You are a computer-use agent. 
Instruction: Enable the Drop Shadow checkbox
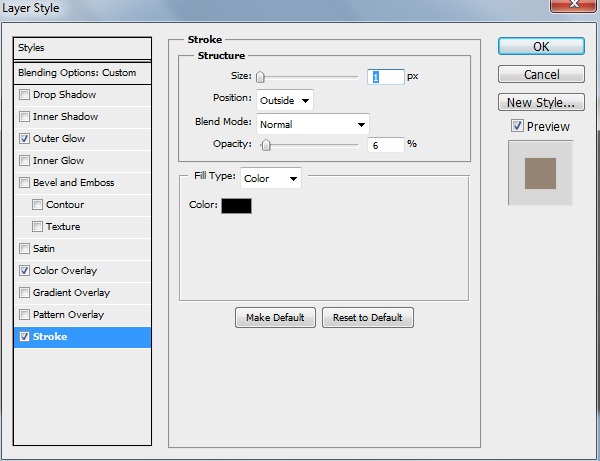point(24,95)
